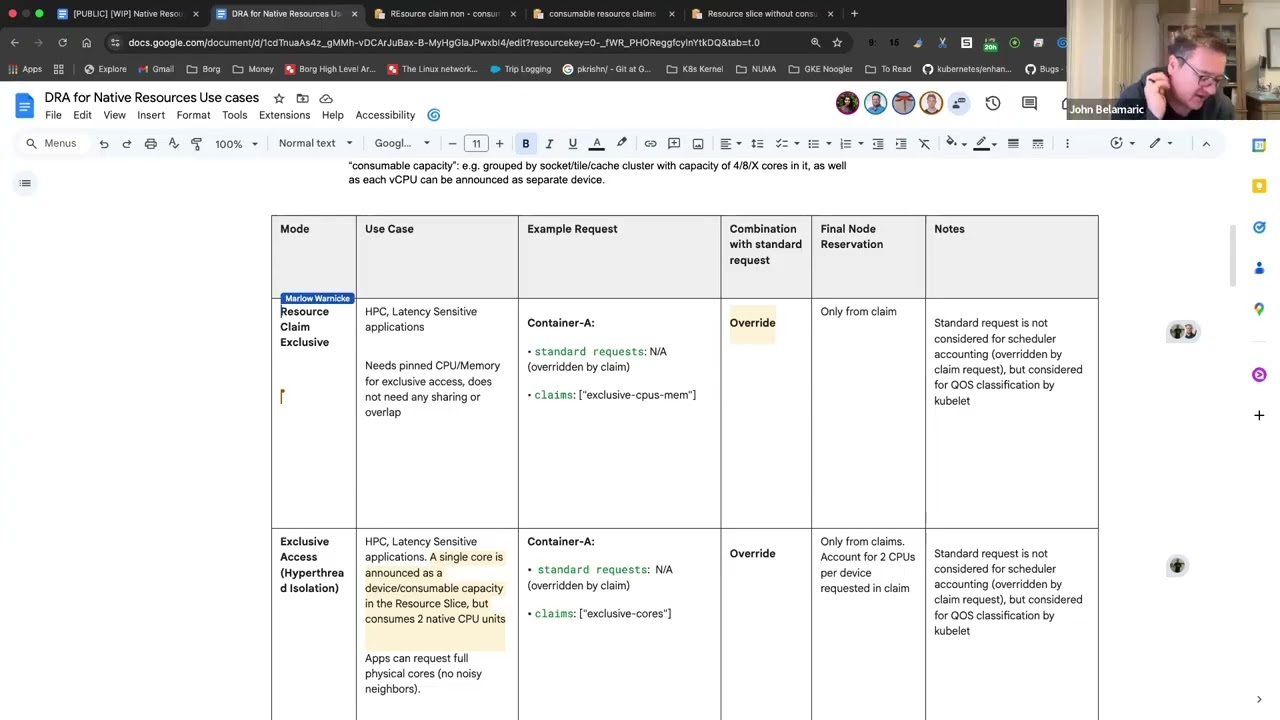The width and height of the screenshot is (1280, 720).
Task: Open Google Keep in the side panel
Action: coord(1259,186)
